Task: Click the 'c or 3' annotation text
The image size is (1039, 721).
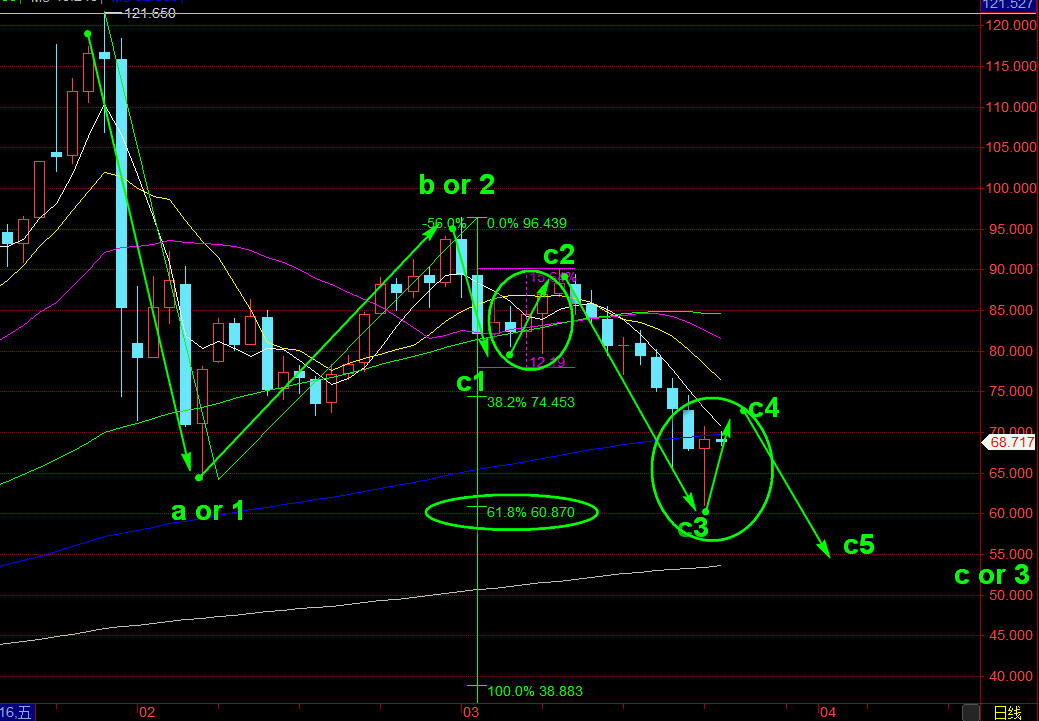Action: pos(991,575)
